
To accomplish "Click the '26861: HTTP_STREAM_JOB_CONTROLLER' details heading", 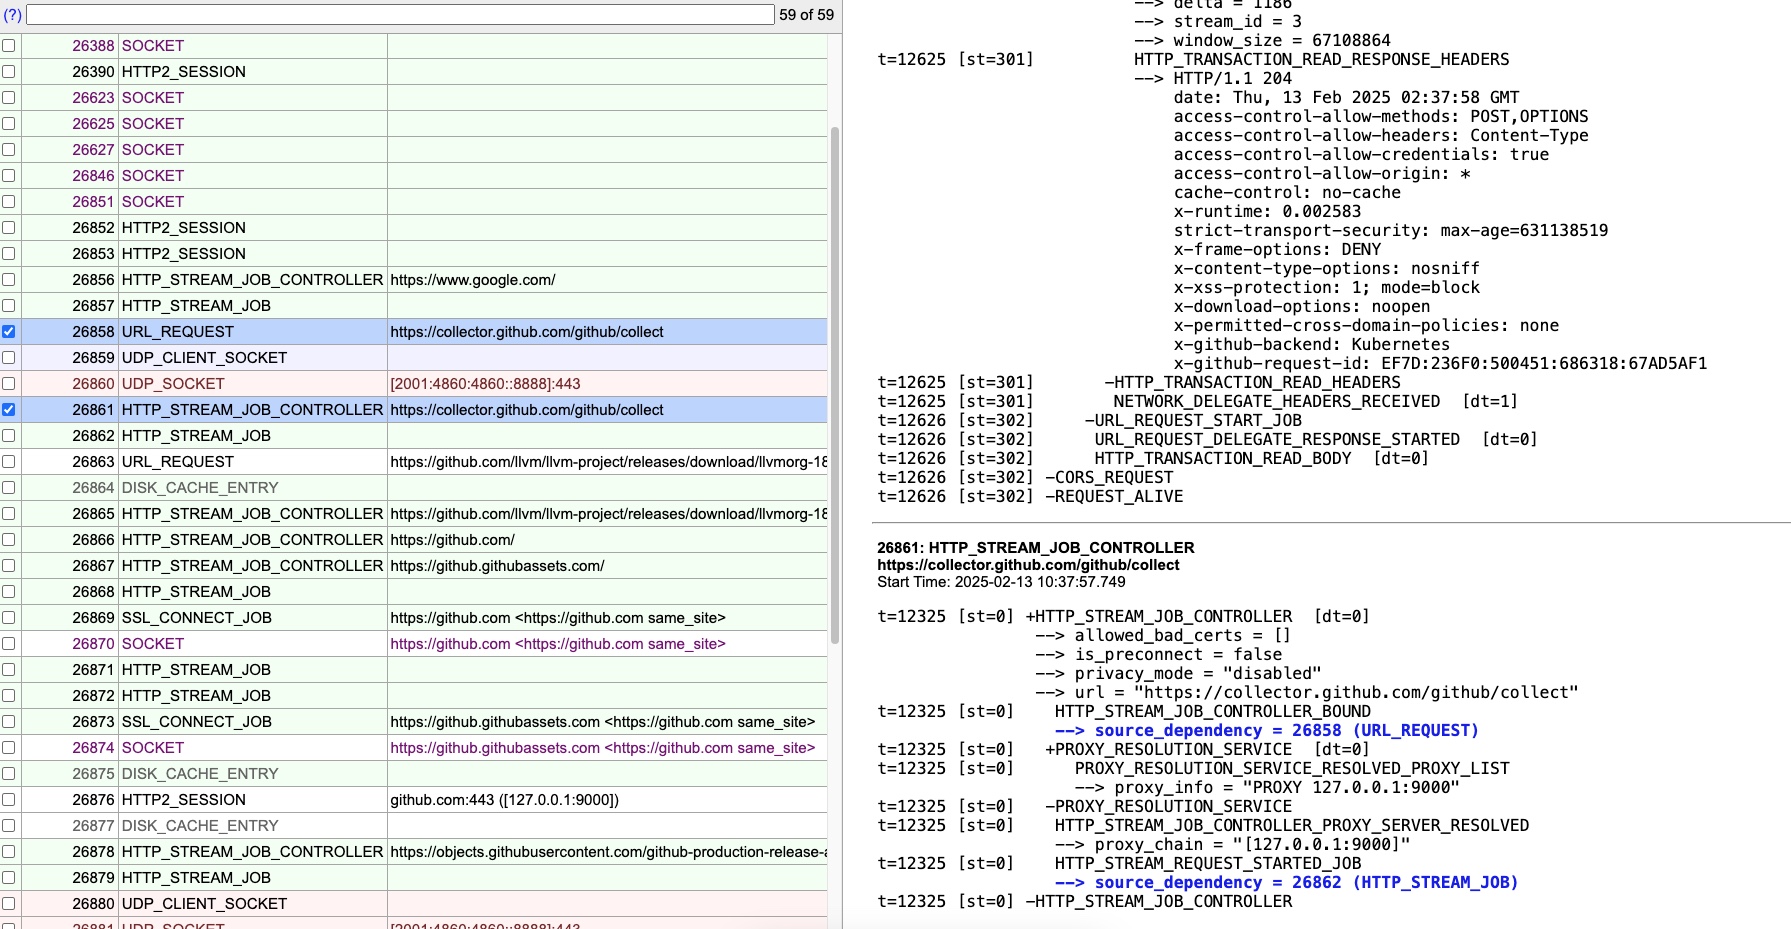I will [x=1036, y=548].
